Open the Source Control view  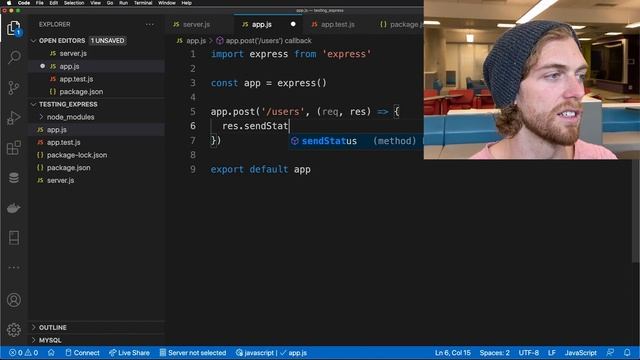click(x=14, y=87)
